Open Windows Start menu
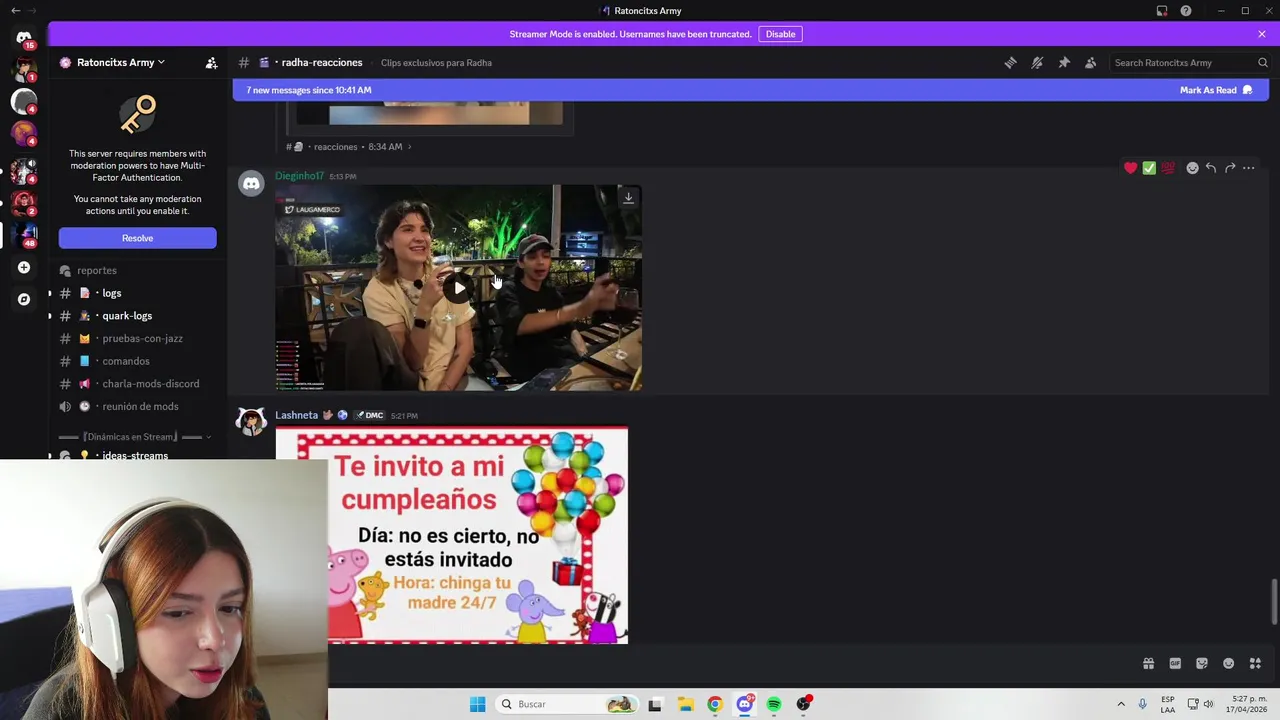 tap(477, 704)
